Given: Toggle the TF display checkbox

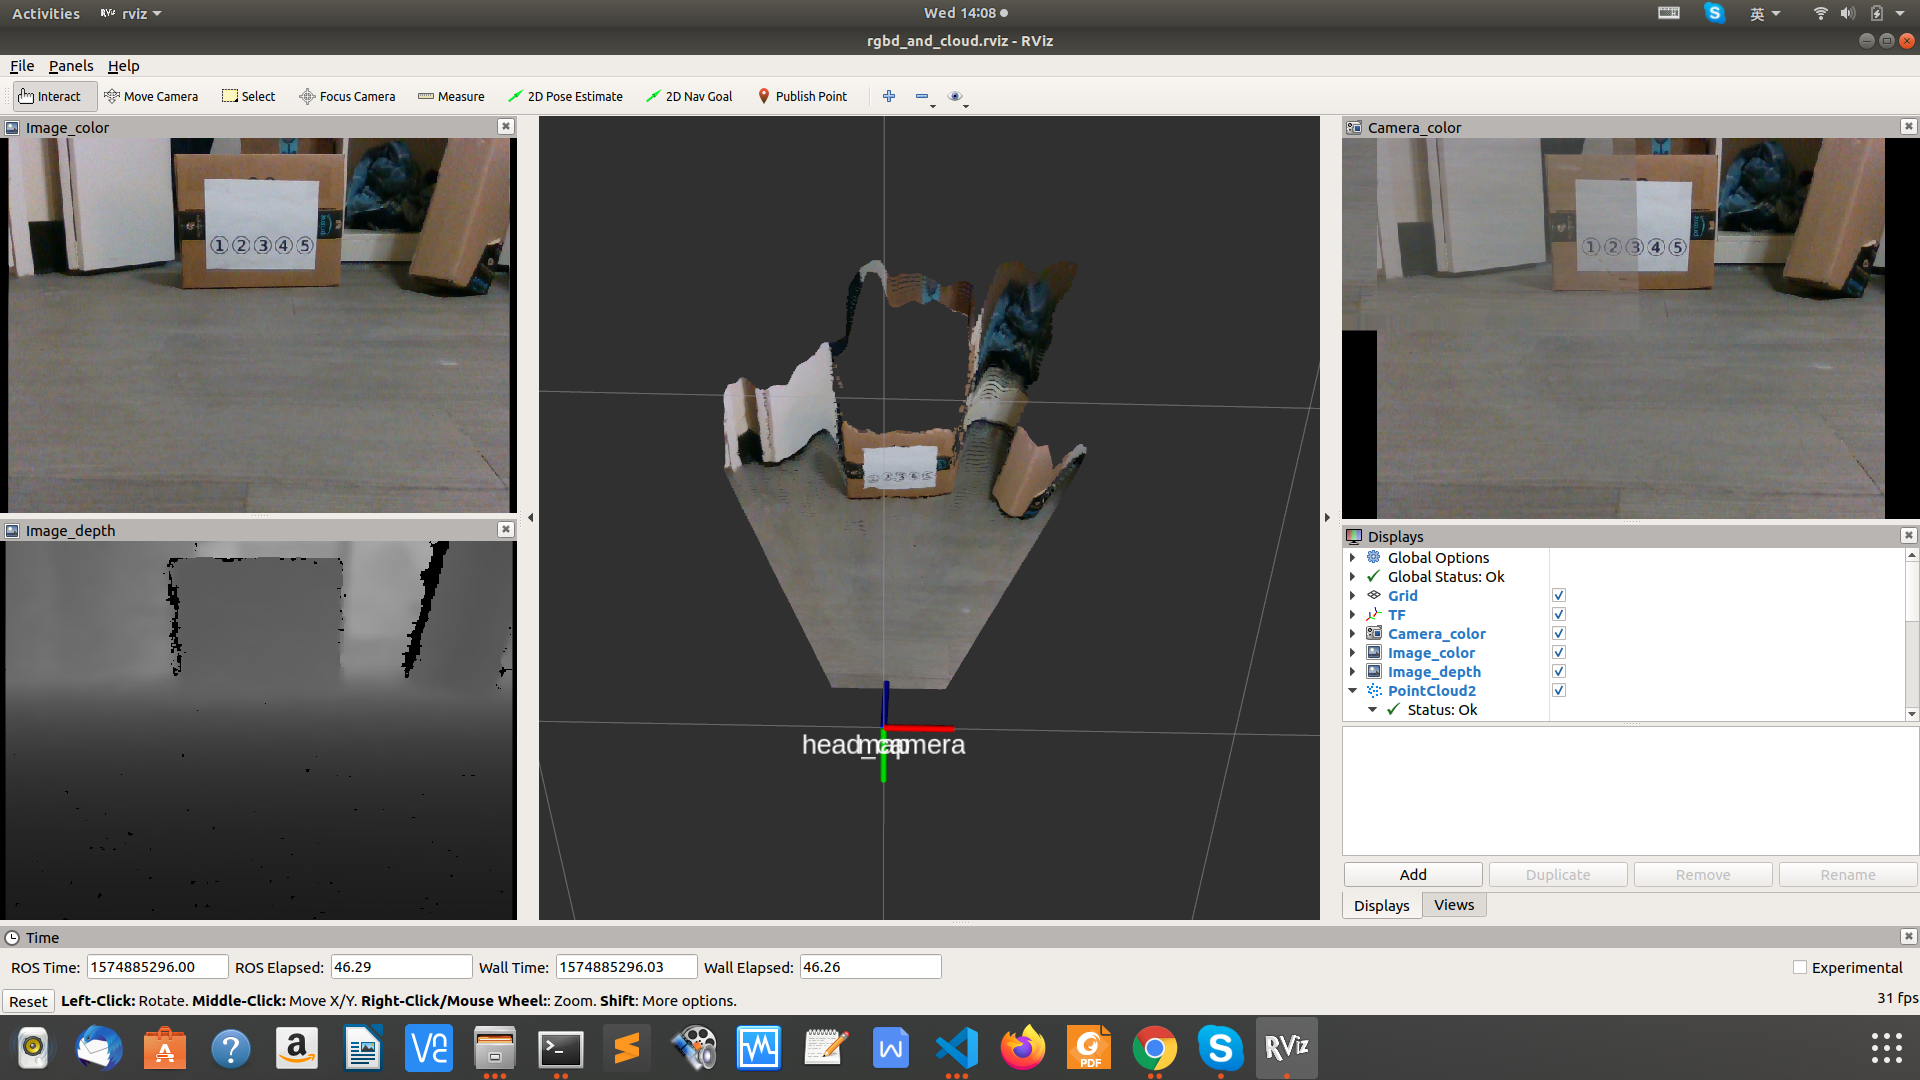Looking at the screenshot, I should (x=1558, y=615).
